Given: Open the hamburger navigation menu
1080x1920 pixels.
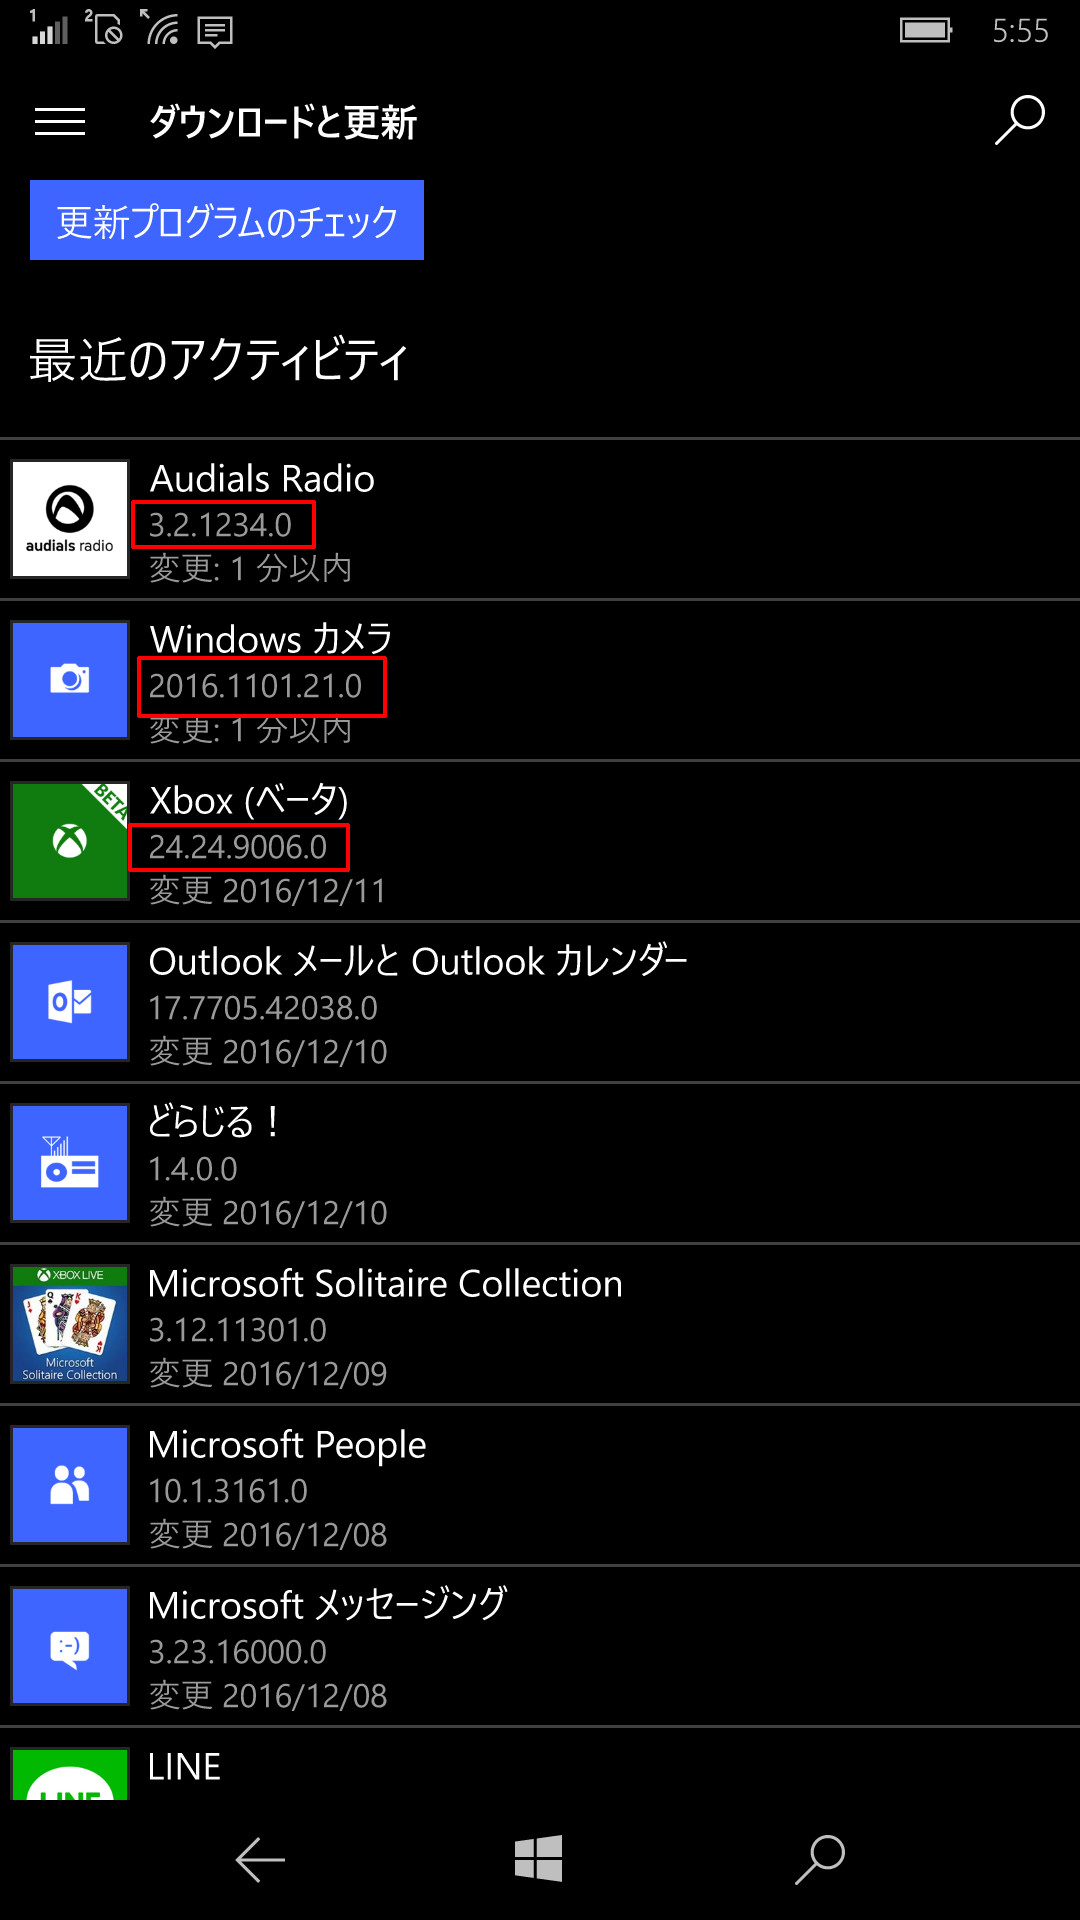Looking at the screenshot, I should click(x=60, y=122).
